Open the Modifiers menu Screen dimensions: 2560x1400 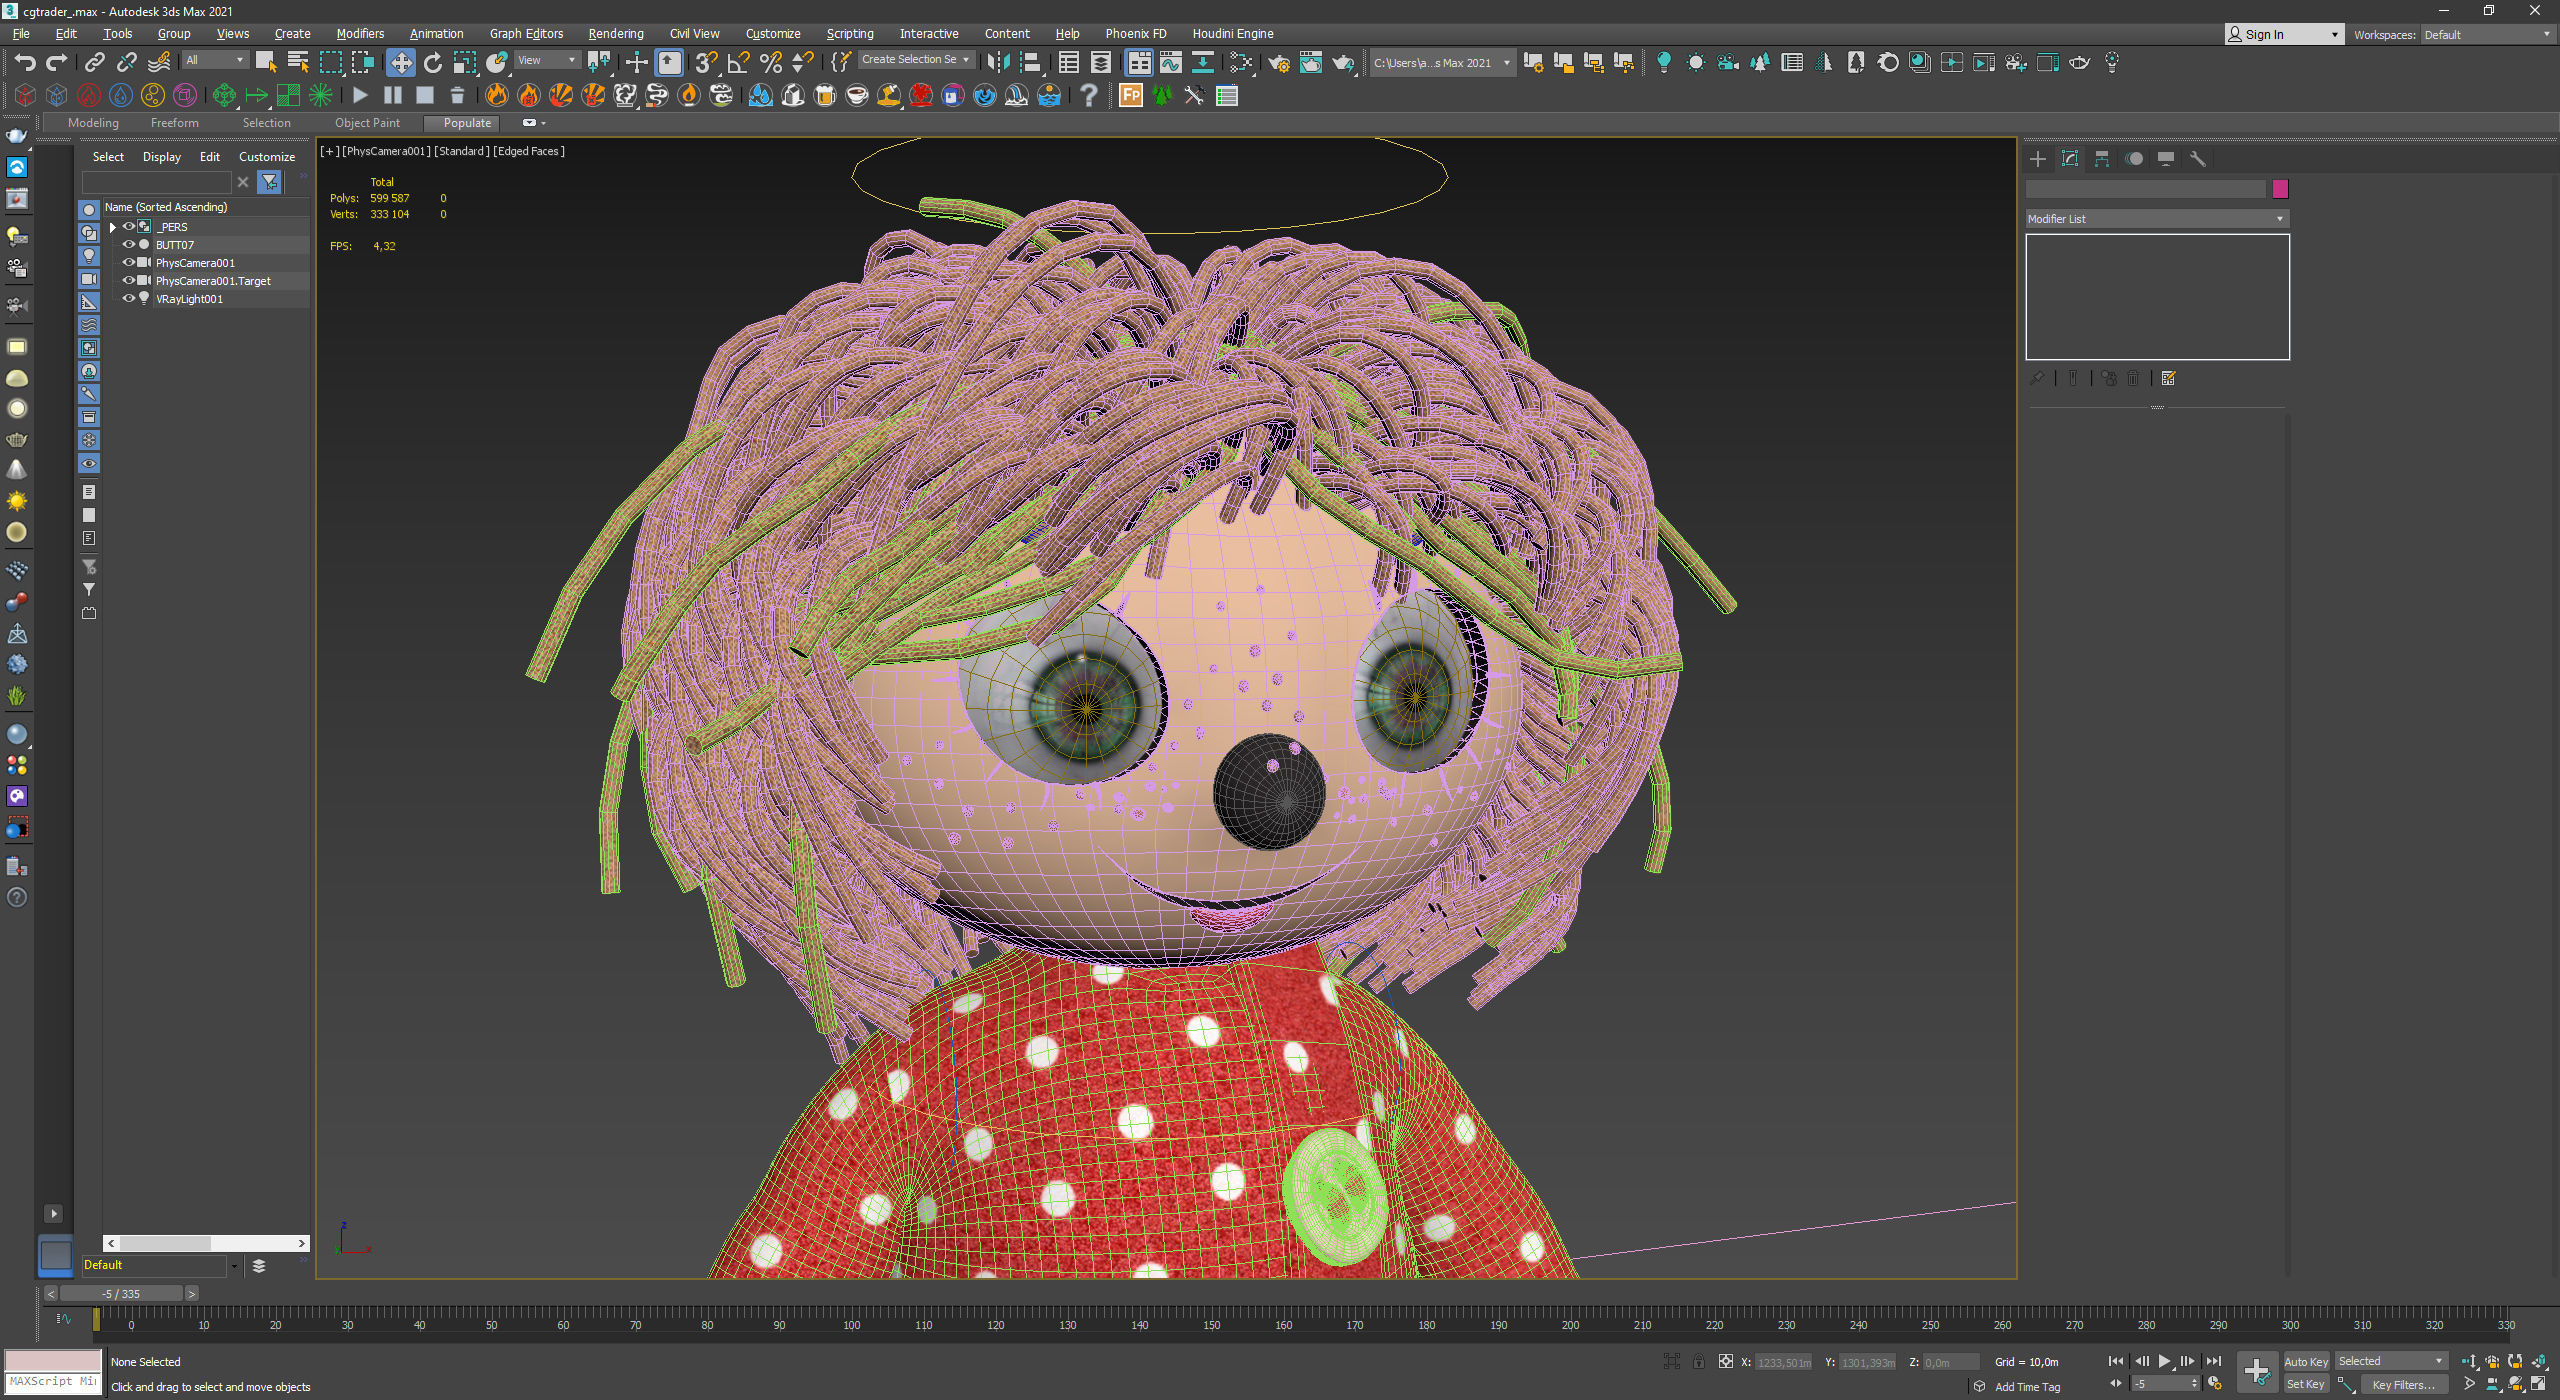360,34
